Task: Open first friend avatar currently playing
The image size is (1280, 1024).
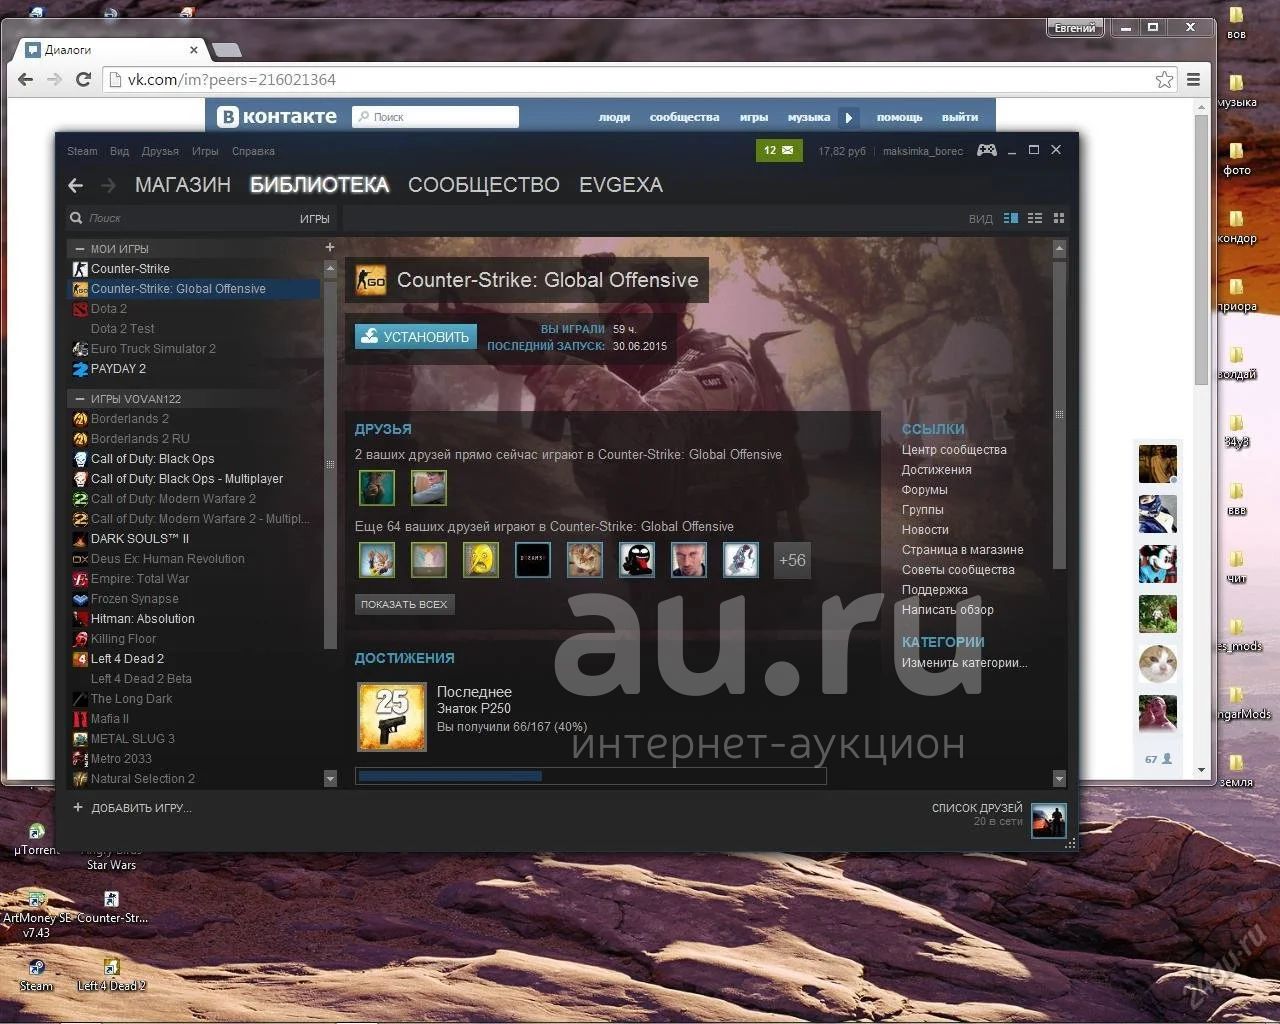Action: click(x=377, y=488)
